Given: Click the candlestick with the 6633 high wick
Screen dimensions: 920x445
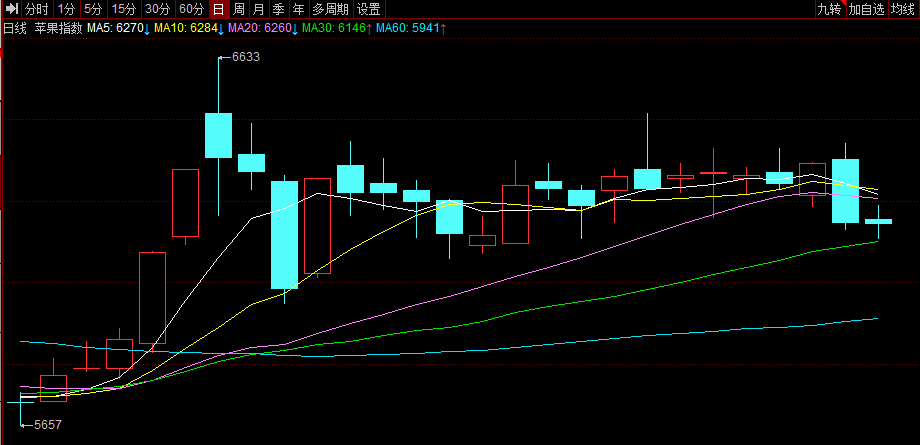Looking at the screenshot, I should pyautogui.click(x=218, y=135).
